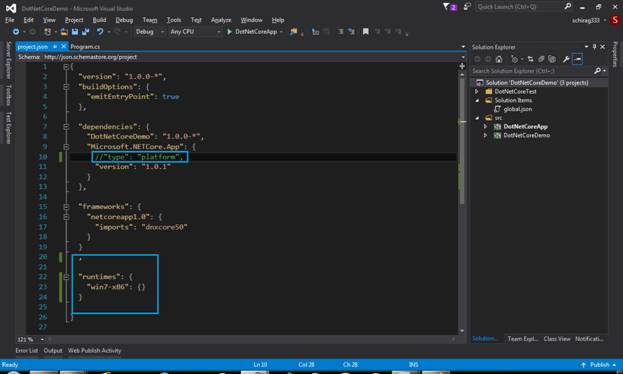Viewport: 623px width, 374px height.
Task: Click the Search Solution Explorer input field
Action: [x=532, y=71]
